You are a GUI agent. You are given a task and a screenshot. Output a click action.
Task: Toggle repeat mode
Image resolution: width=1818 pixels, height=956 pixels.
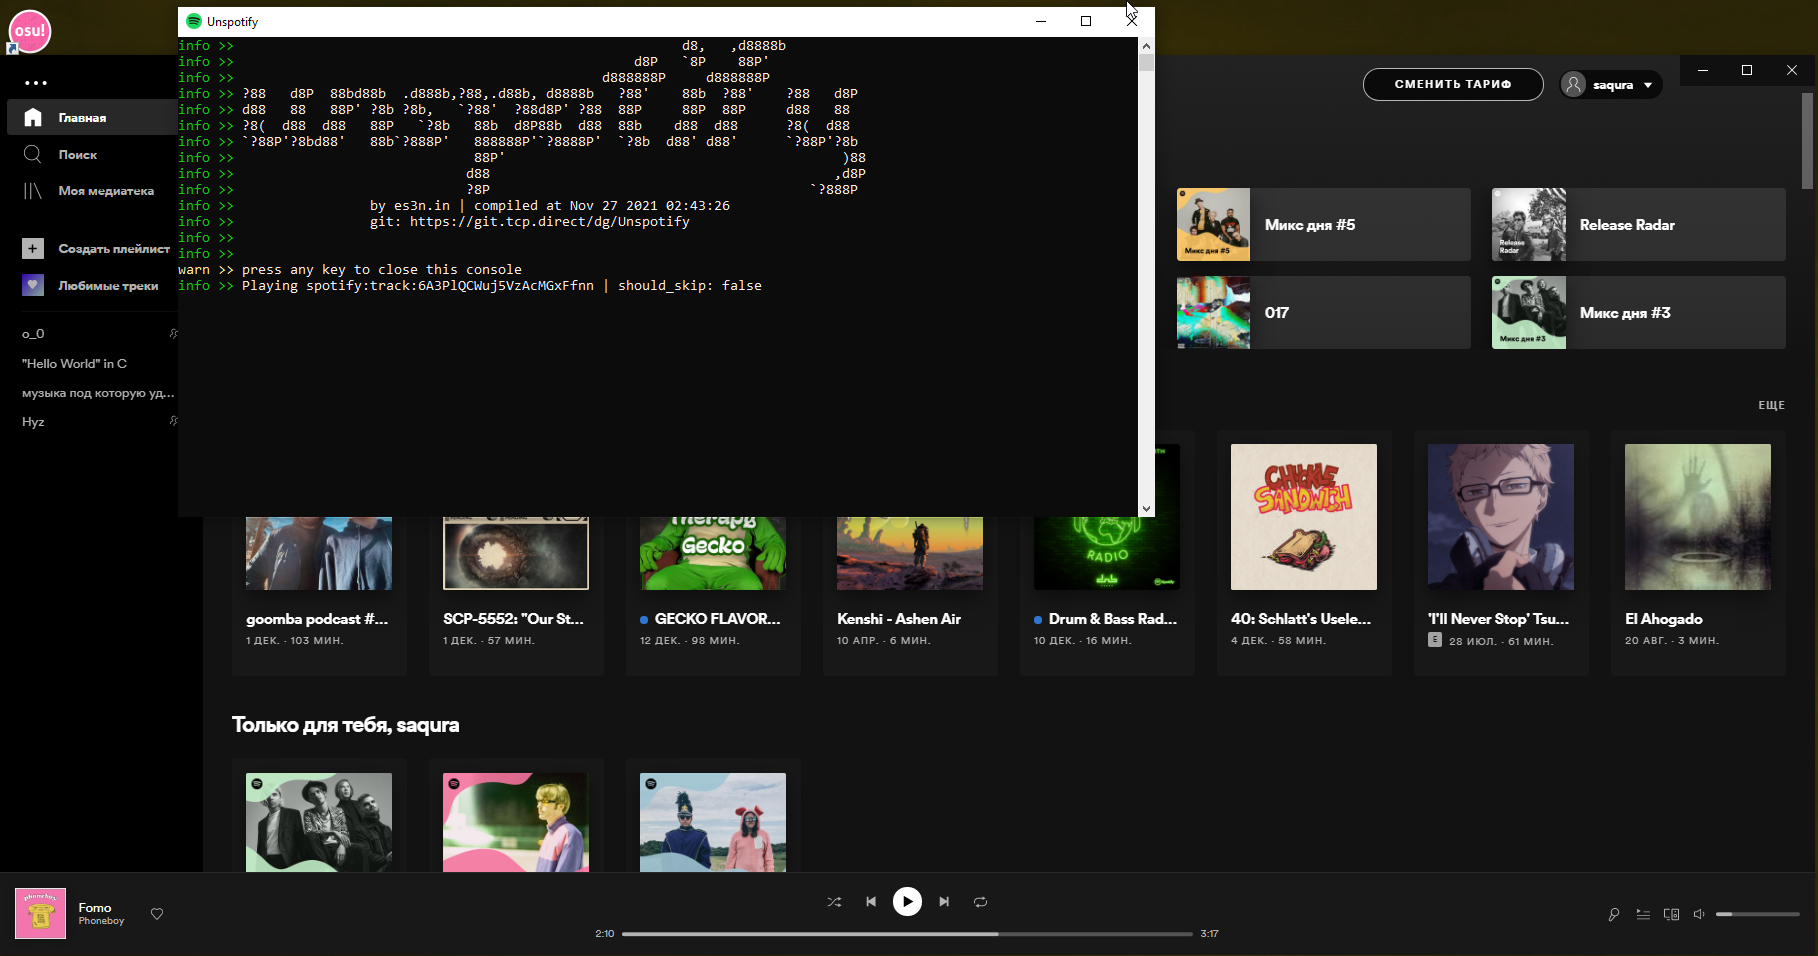coord(981,902)
